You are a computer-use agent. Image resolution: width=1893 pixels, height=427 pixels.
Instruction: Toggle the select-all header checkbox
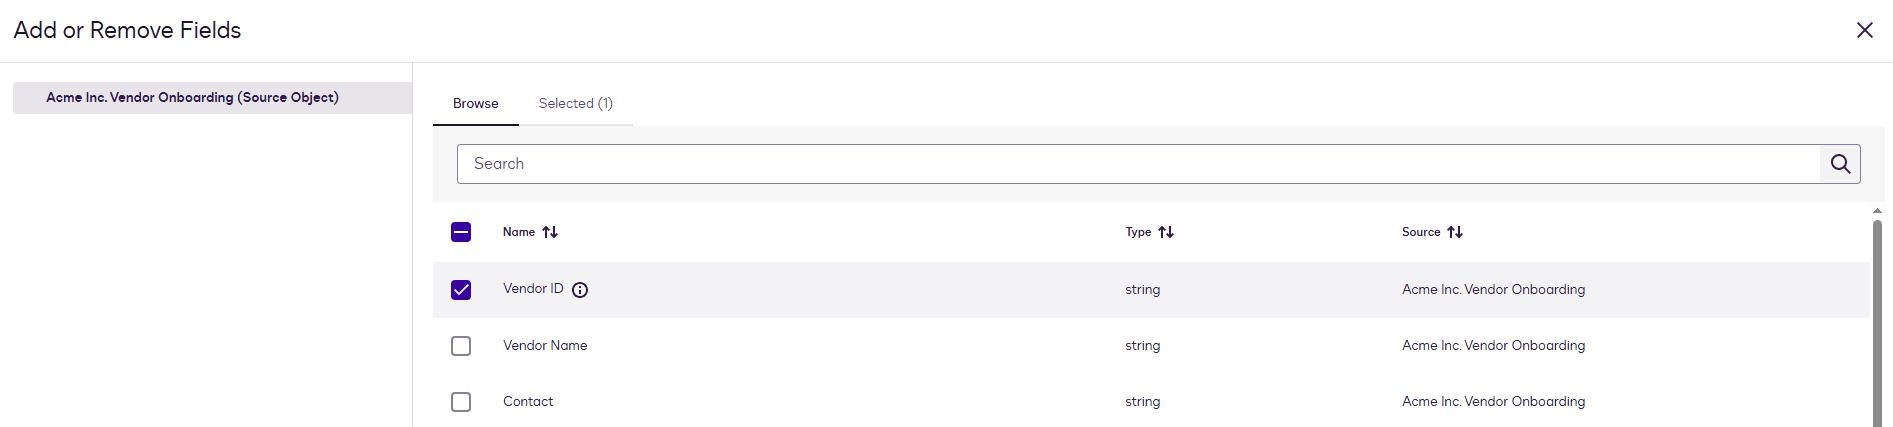pos(461,232)
